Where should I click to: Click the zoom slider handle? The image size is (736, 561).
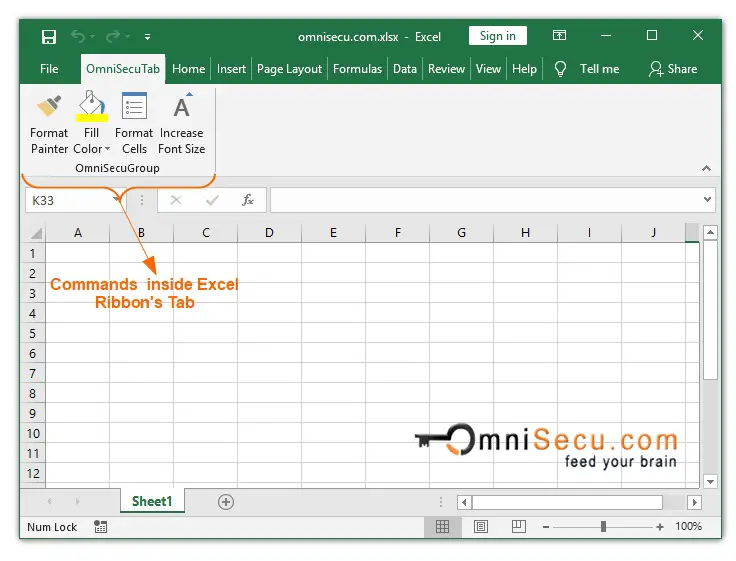[x=603, y=527]
